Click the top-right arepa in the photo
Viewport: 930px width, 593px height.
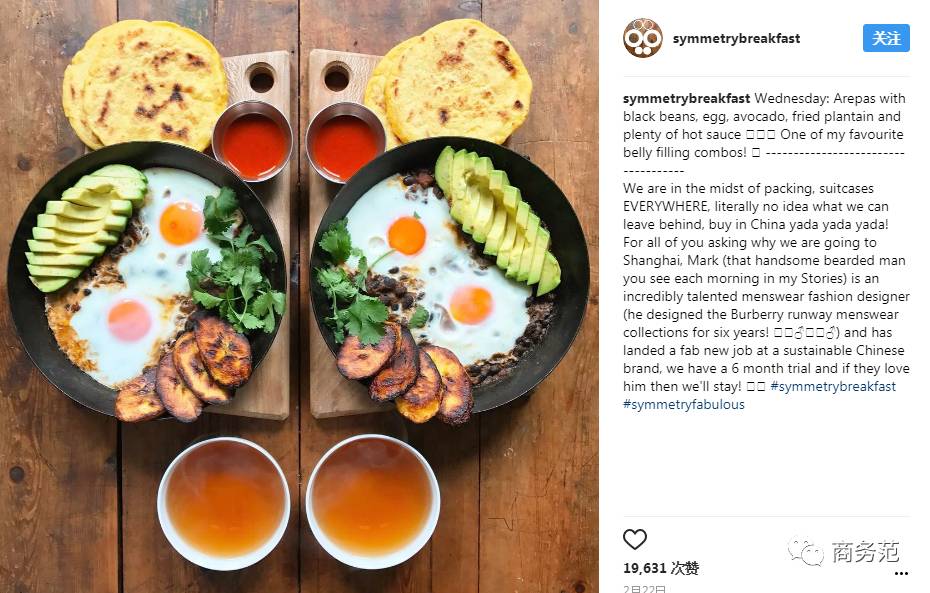[449, 82]
